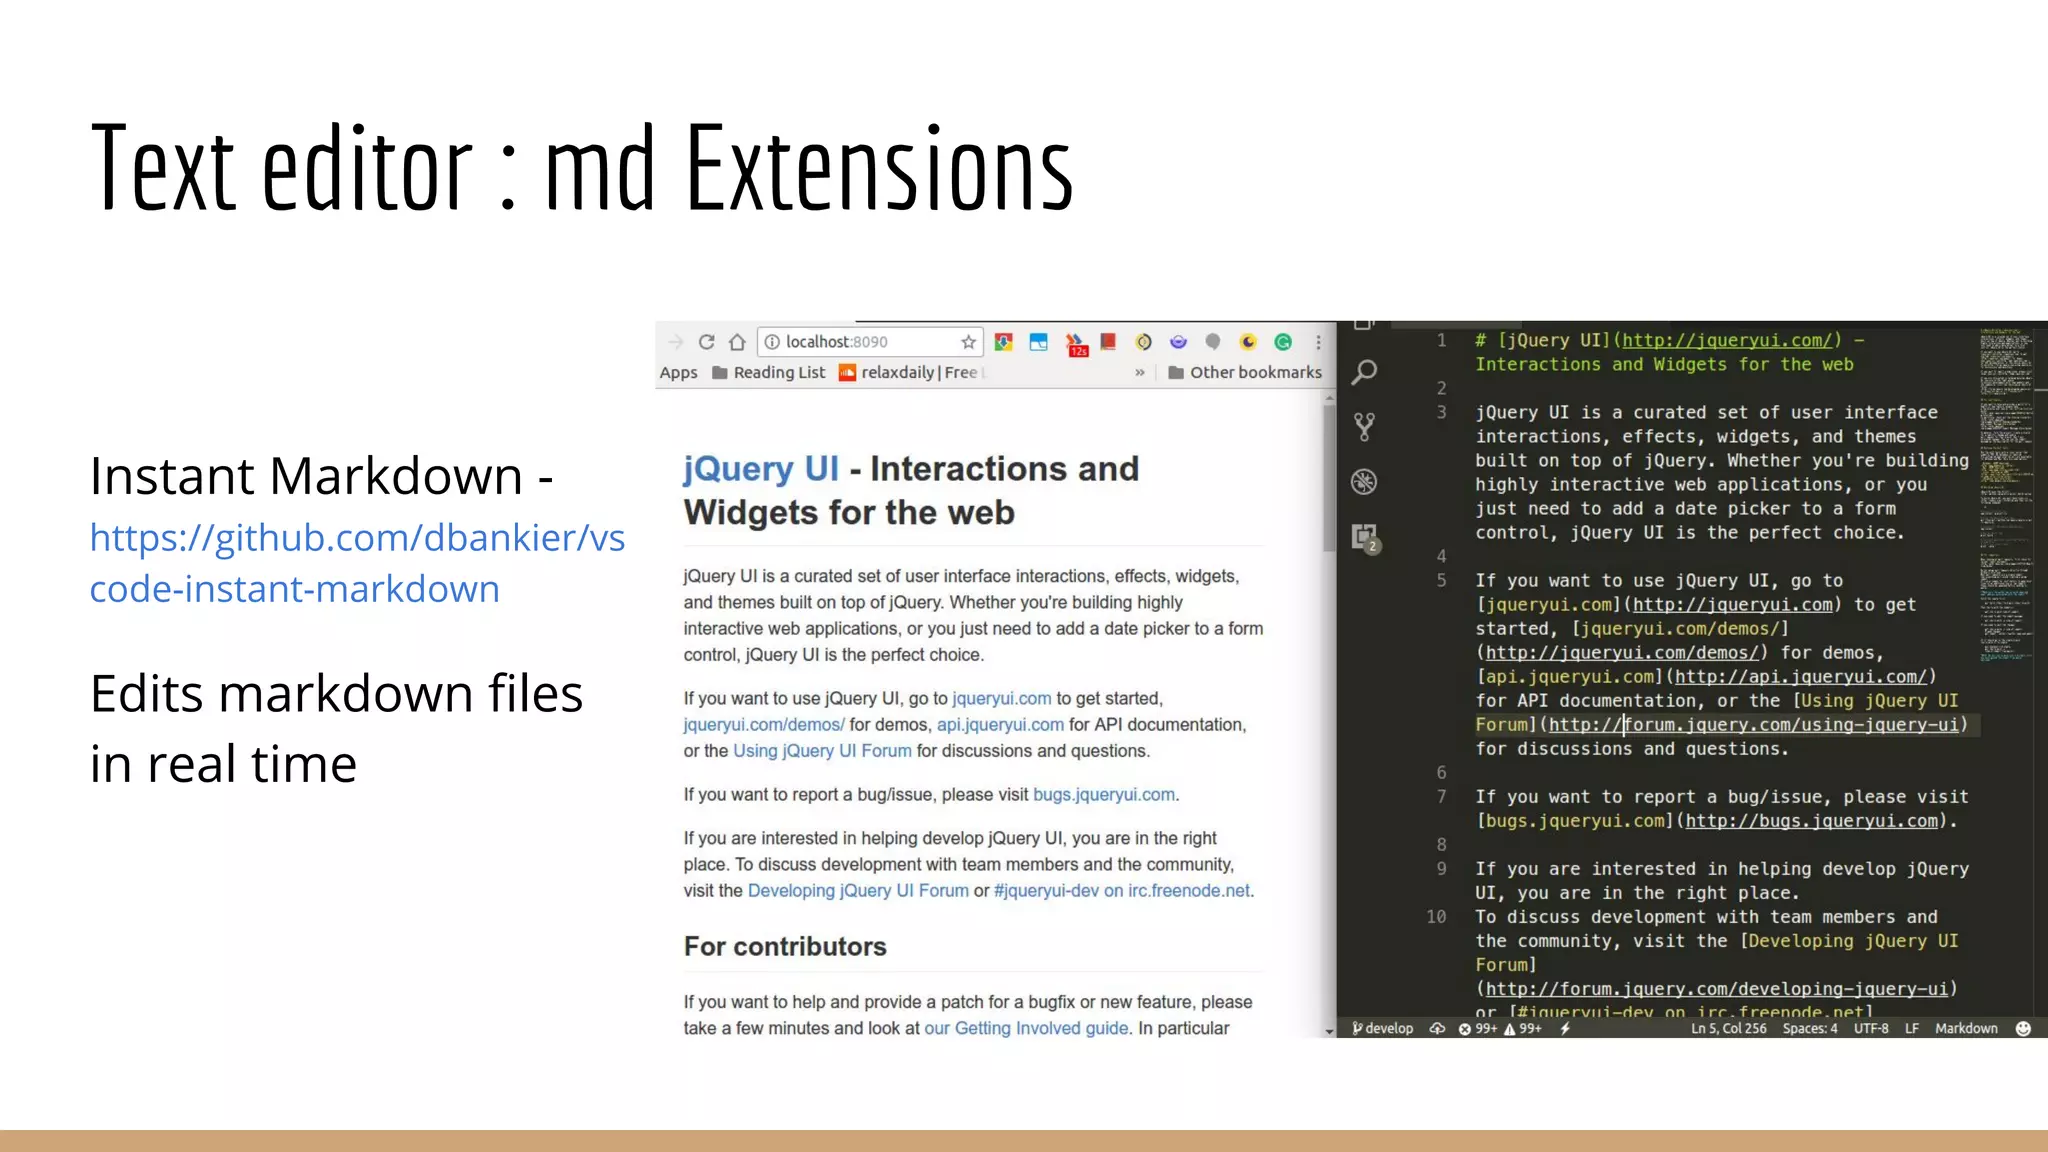Image resolution: width=2048 pixels, height=1152 pixels.
Task: Click the errors count 99+ in status bar
Action: [1478, 1028]
